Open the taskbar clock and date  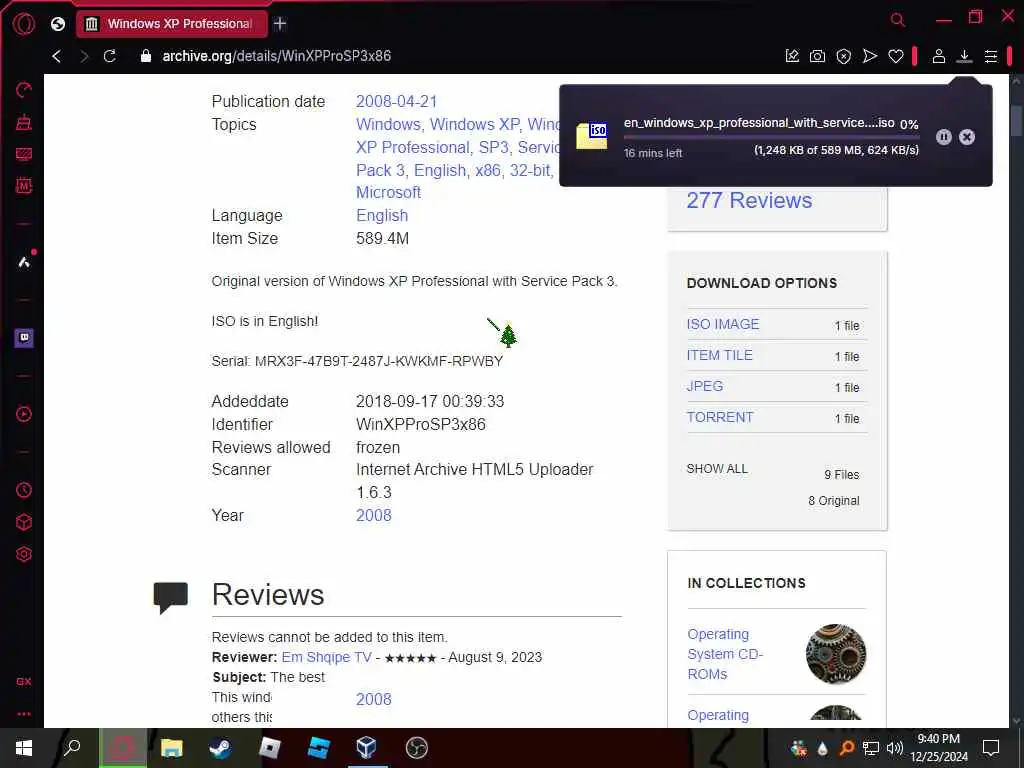coord(938,748)
